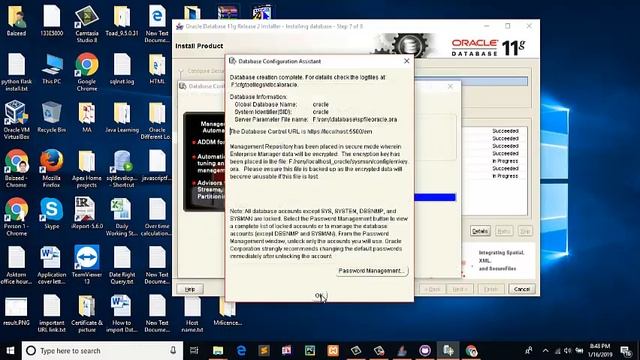Screen dimensions: 640x360
Task: Click OK in Database Configuration Assistant dialog
Action: click(320, 296)
